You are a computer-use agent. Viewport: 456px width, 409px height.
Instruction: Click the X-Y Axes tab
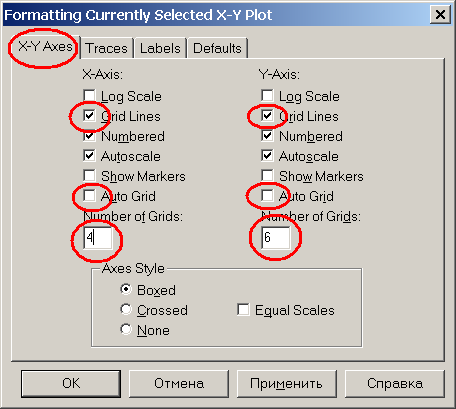tap(45, 47)
